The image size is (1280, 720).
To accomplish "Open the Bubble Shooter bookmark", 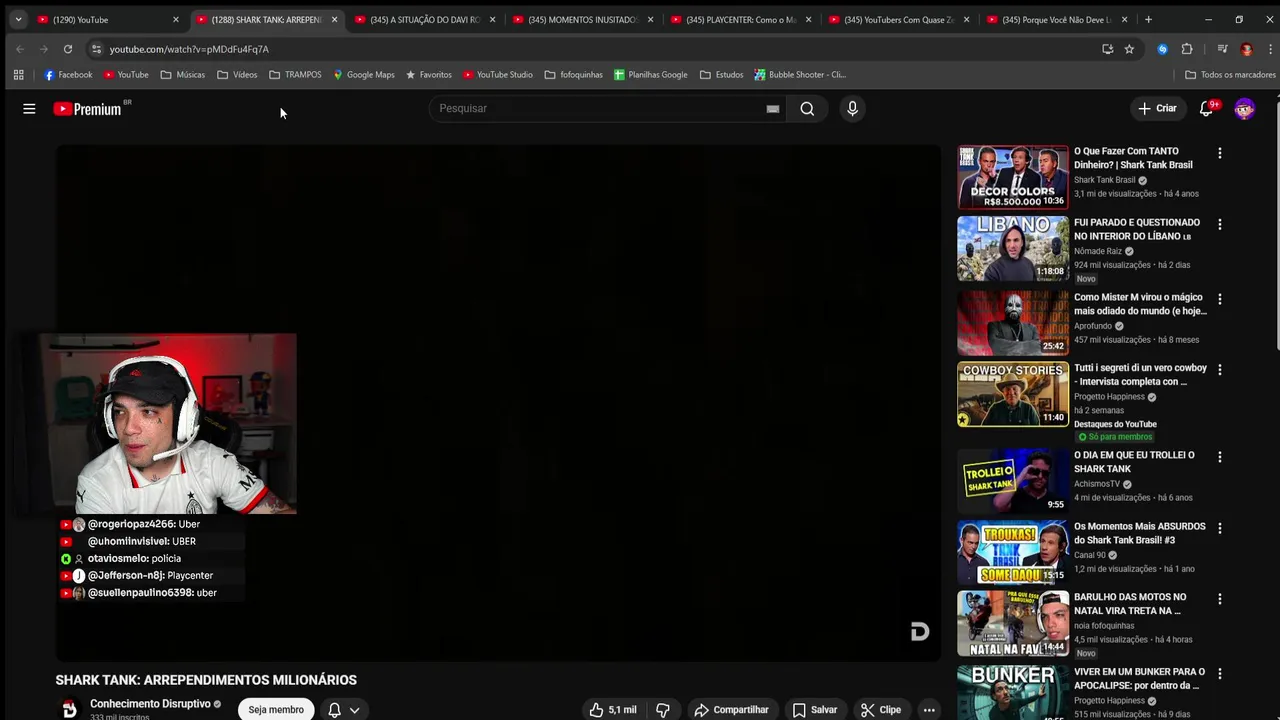I will (x=800, y=74).
